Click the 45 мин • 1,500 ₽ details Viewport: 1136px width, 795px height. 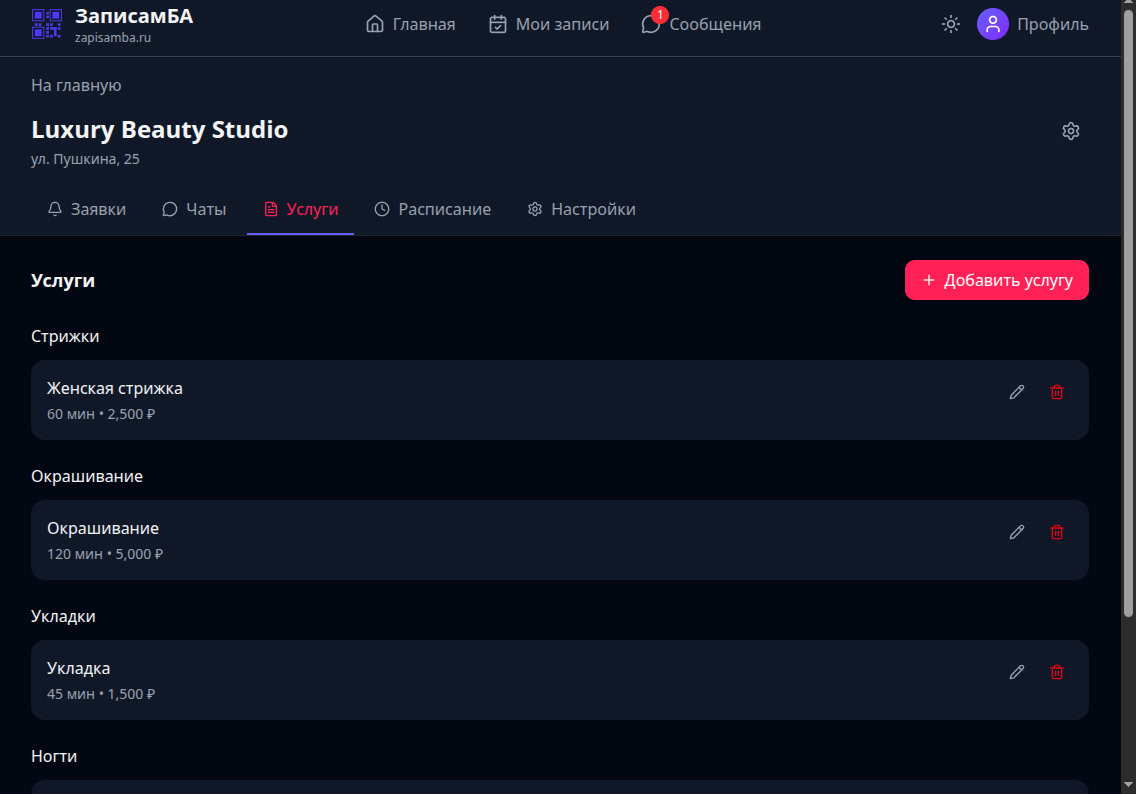[101, 694]
